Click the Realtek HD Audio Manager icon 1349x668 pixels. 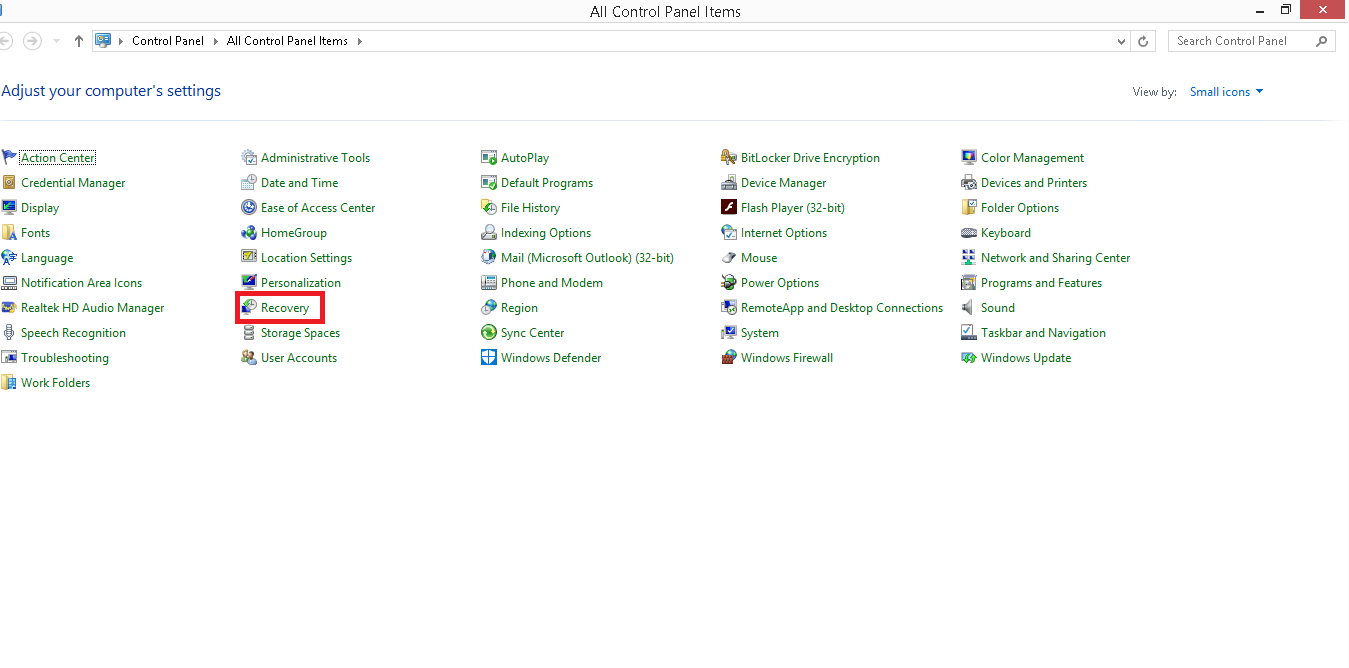[x=9, y=307]
